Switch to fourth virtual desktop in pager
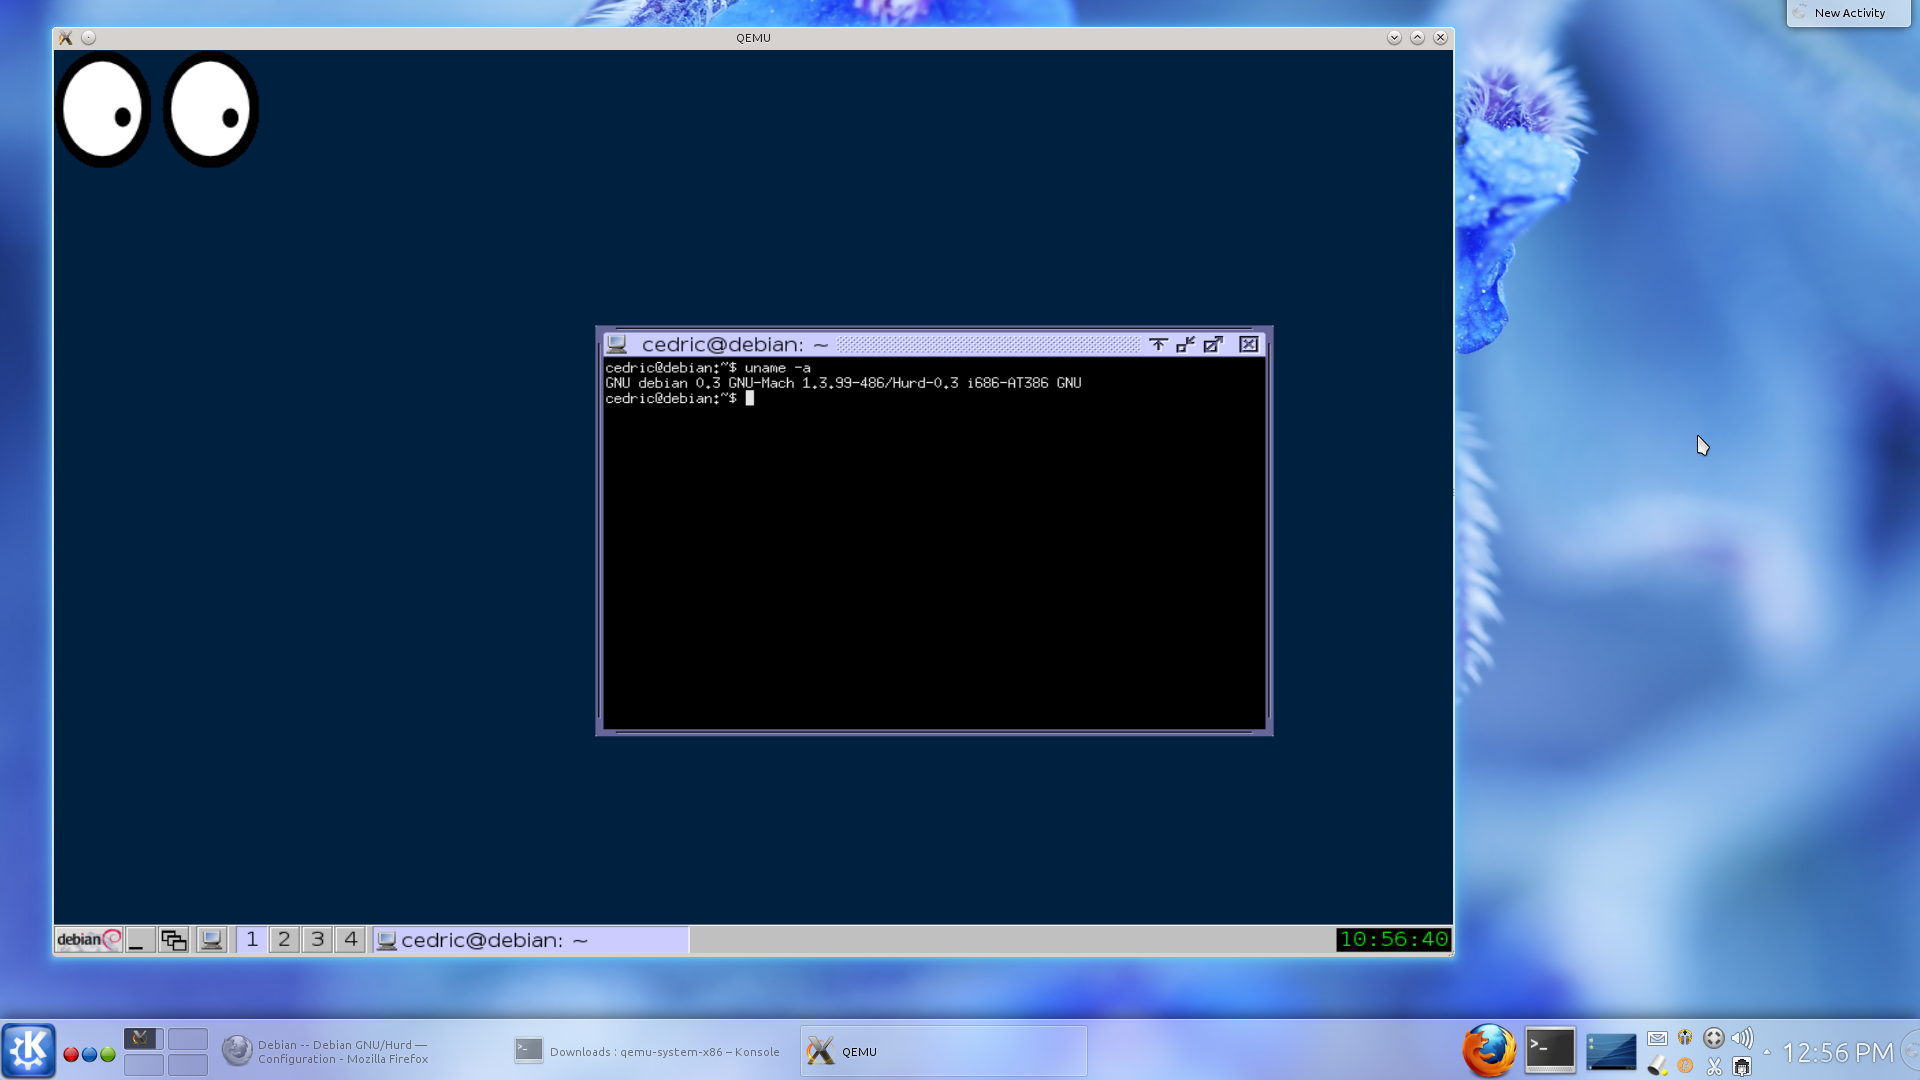This screenshot has width=1920, height=1080. point(188,1065)
